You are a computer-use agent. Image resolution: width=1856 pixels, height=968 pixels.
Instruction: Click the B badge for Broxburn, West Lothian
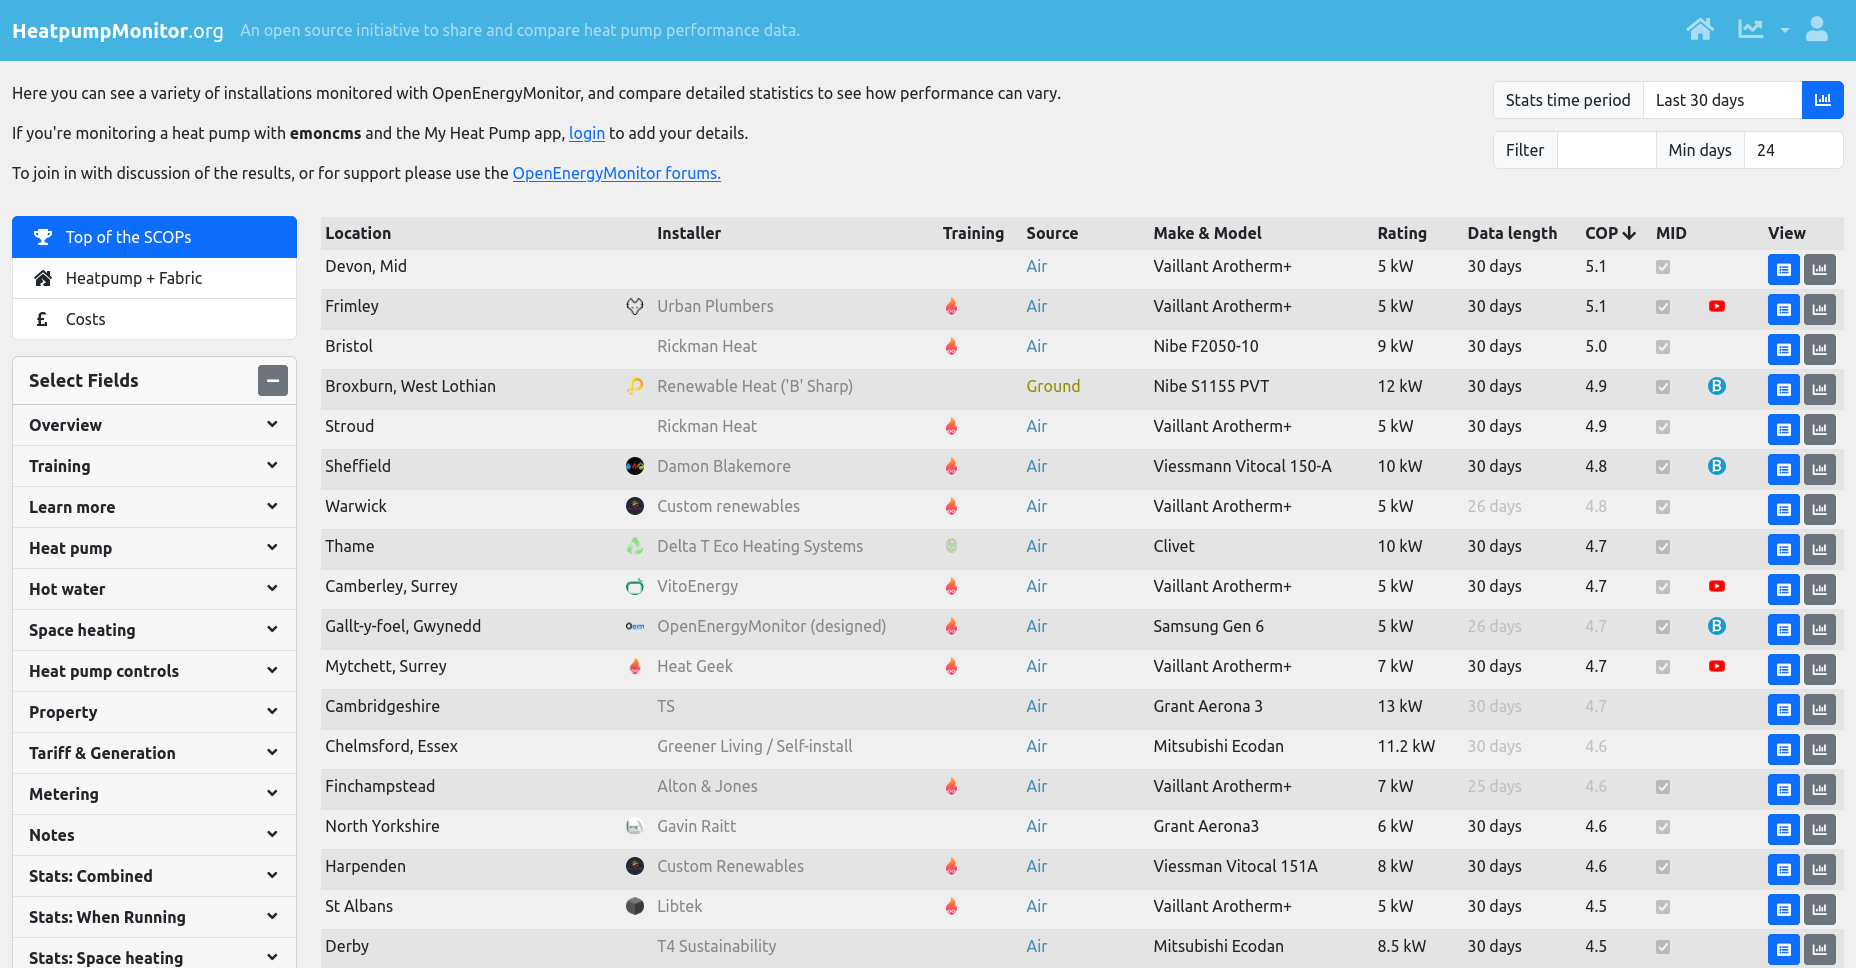[x=1717, y=386]
